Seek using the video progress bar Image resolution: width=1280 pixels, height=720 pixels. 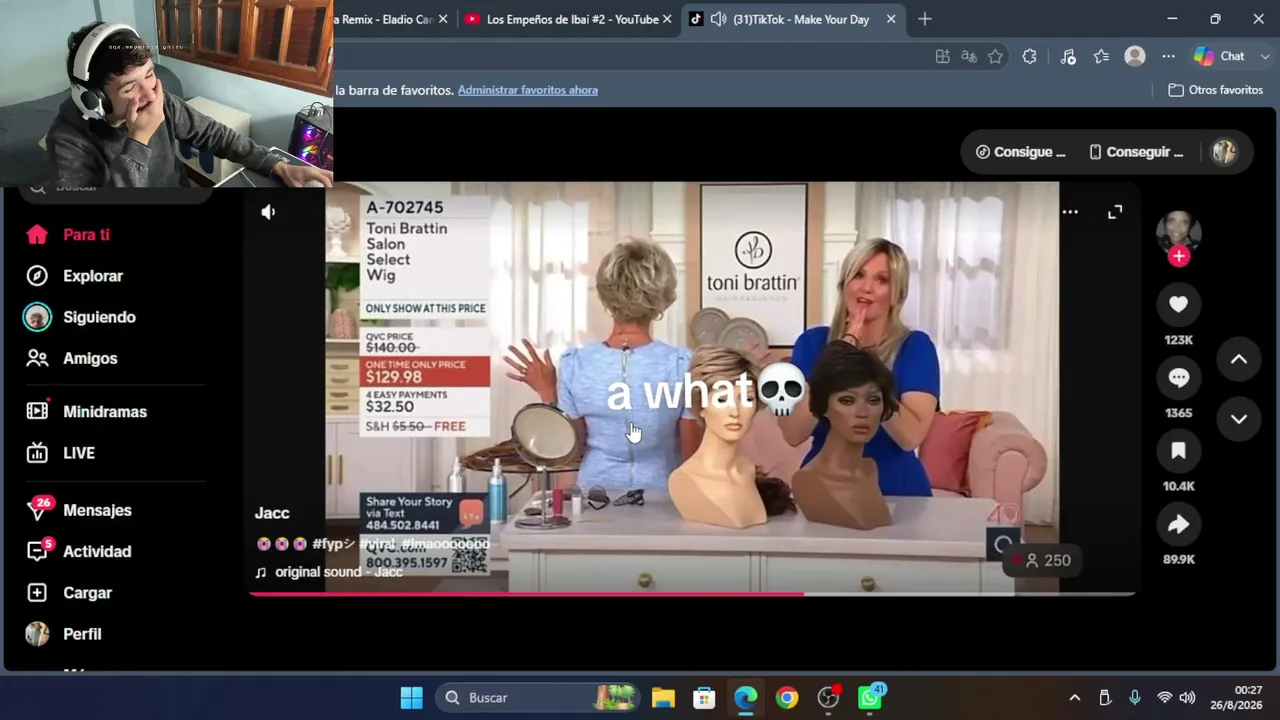692,594
